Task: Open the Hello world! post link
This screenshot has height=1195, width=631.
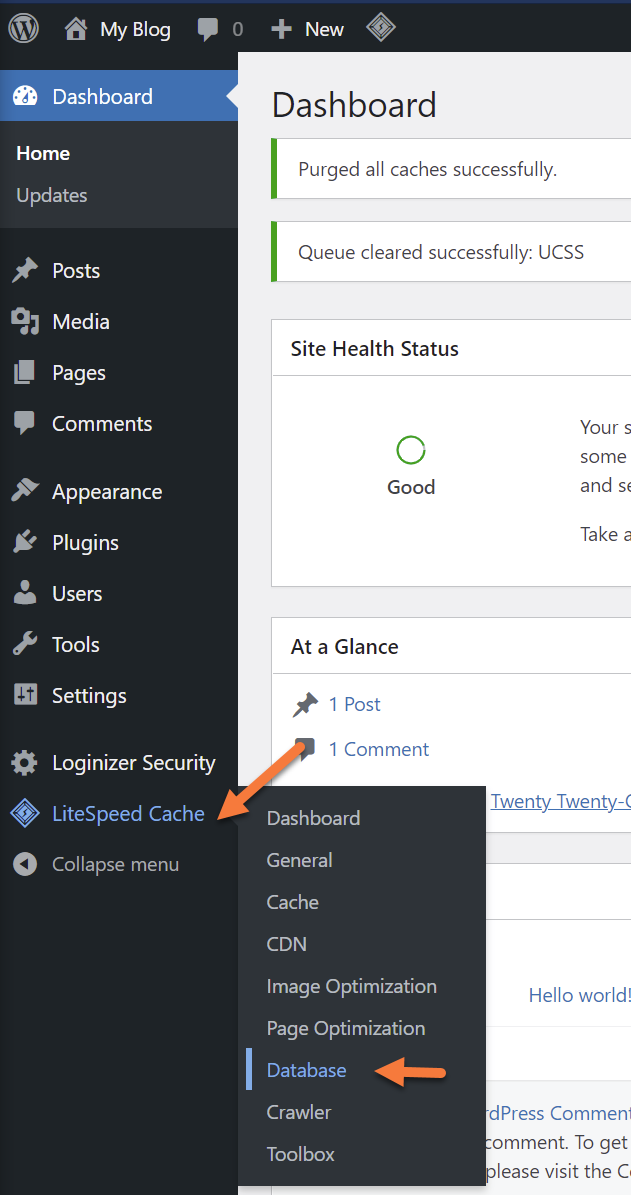Action: click(x=579, y=995)
